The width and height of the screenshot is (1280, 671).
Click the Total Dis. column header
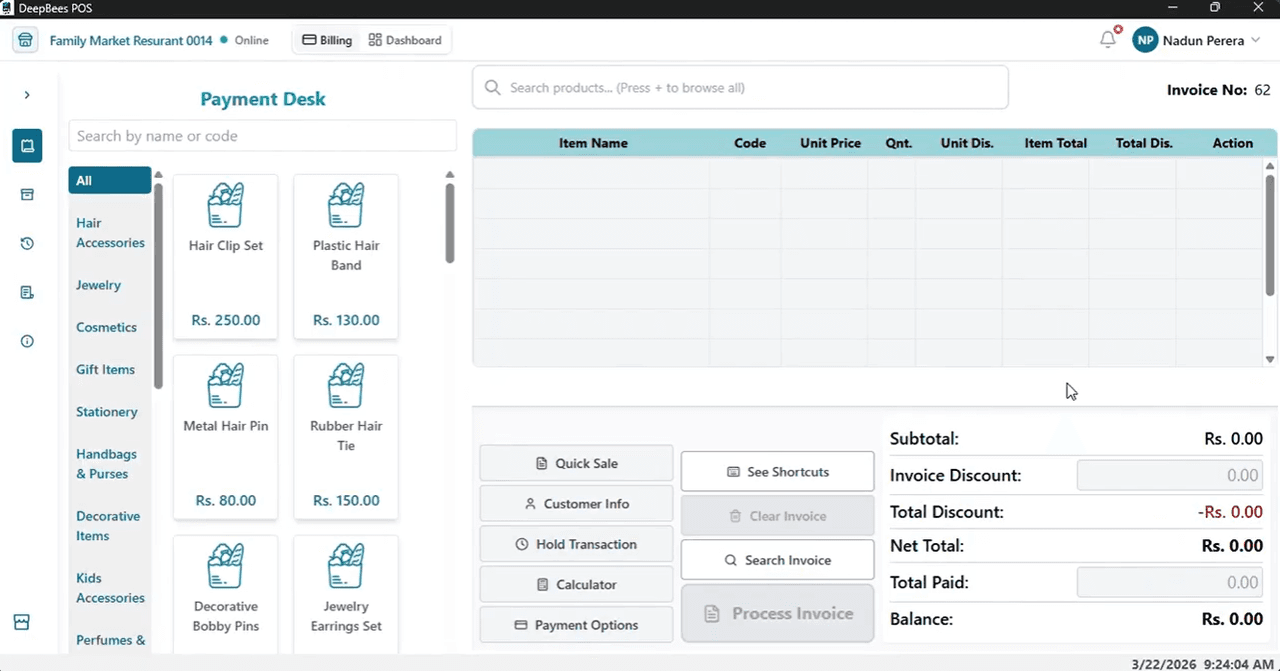click(x=1144, y=143)
